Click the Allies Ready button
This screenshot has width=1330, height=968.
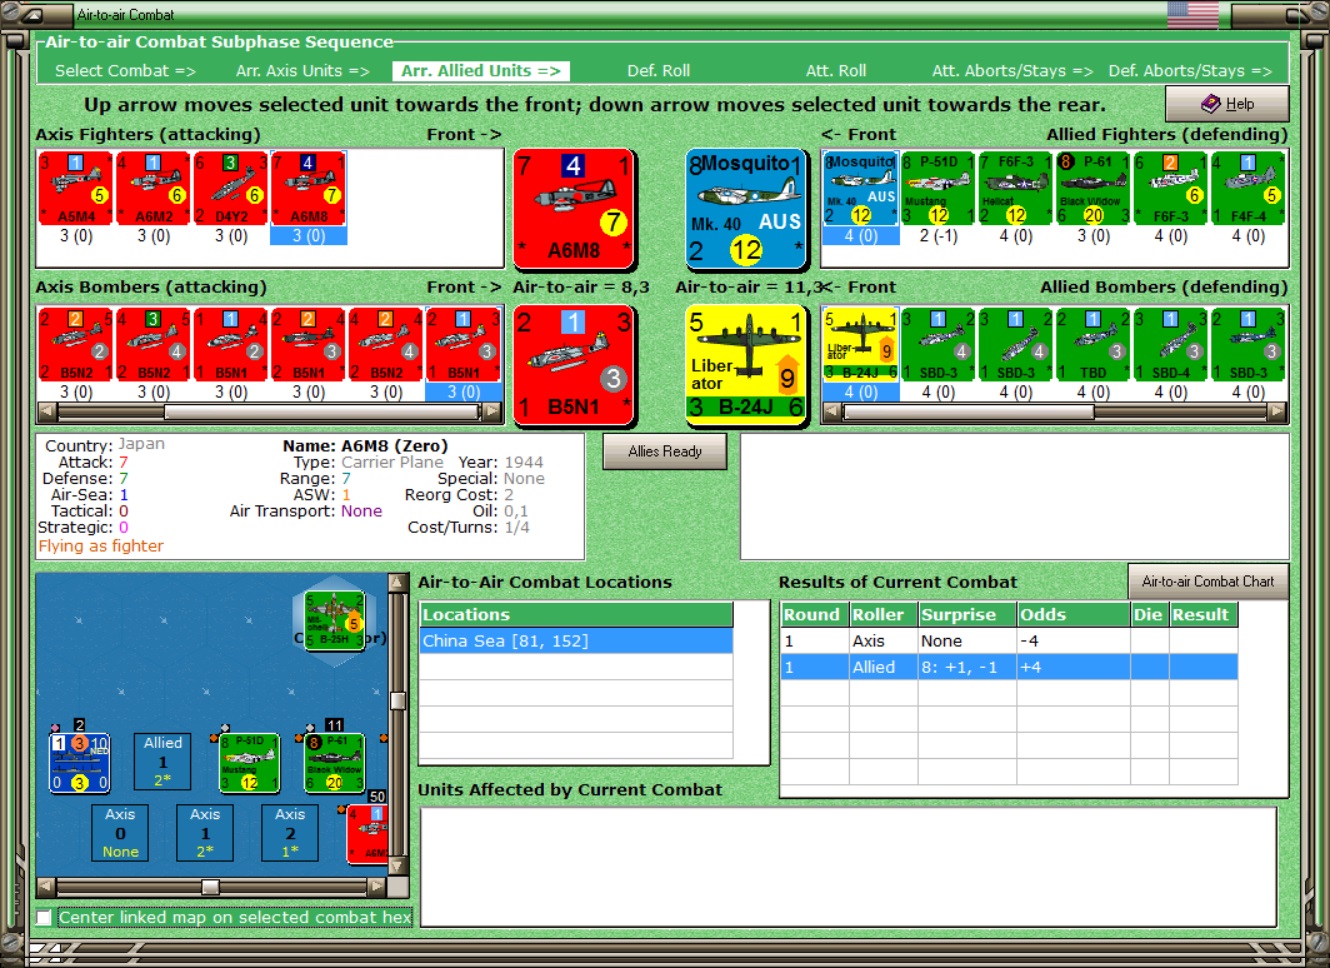tap(665, 452)
